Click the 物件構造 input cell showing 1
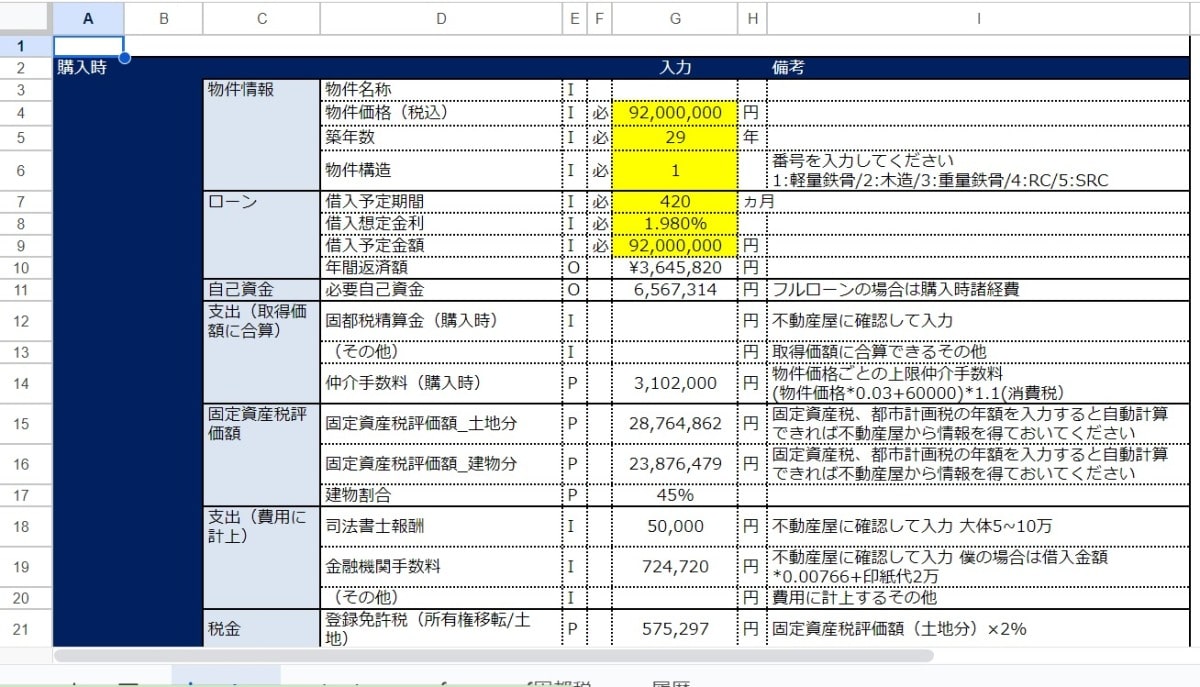 tap(675, 170)
